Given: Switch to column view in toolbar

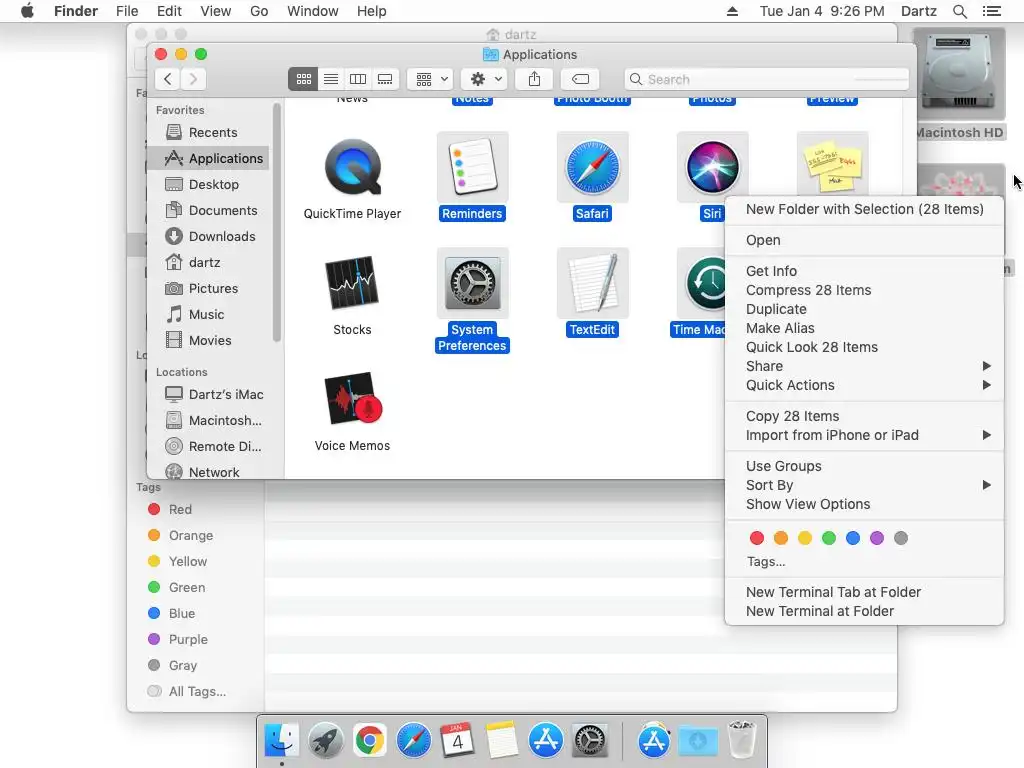Looking at the screenshot, I should click(358, 79).
